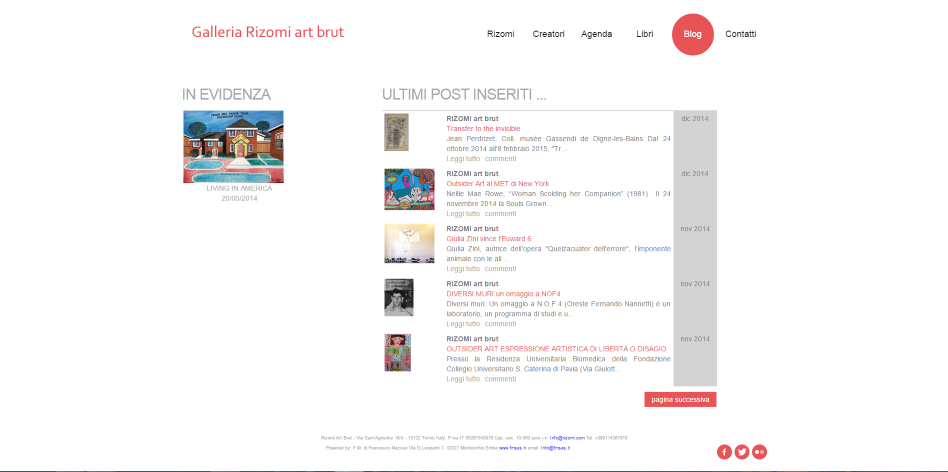Open the Facebook icon in footer
Screen dimensions: 948x472
724,452
